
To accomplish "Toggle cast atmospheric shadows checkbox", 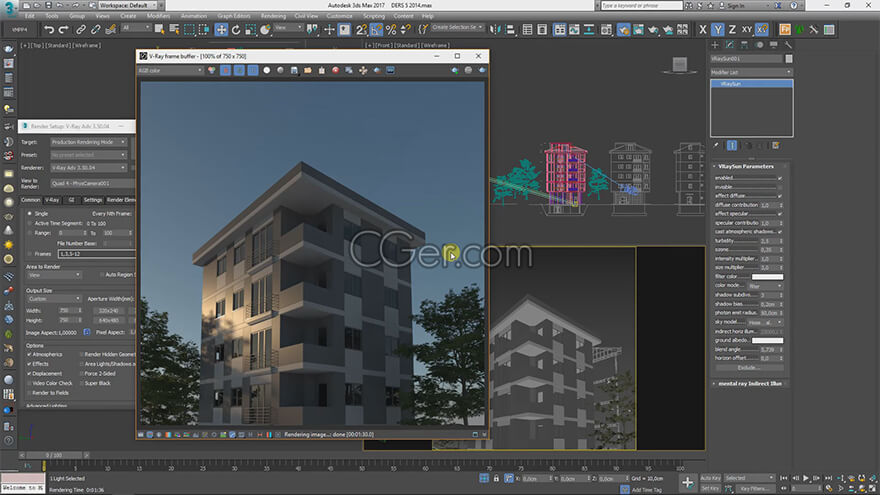I will pos(780,232).
